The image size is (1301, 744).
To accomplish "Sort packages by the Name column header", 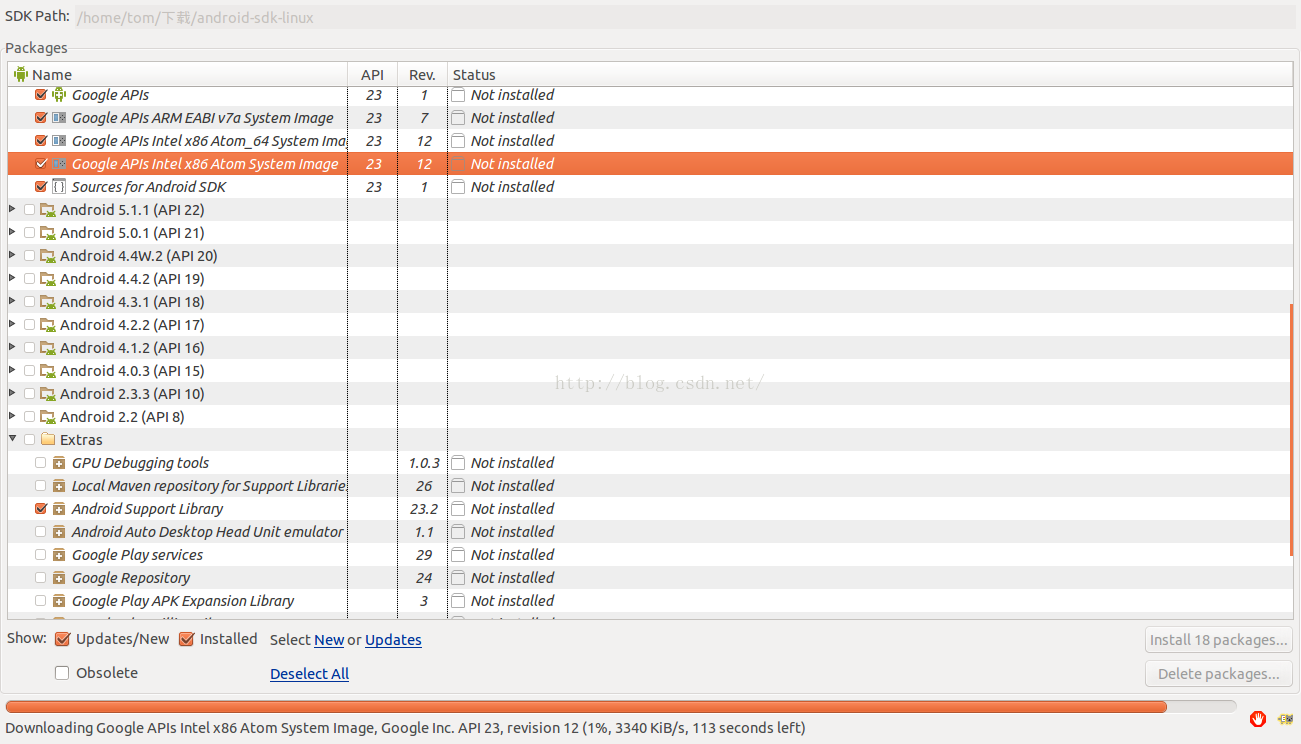I will click(x=178, y=74).
